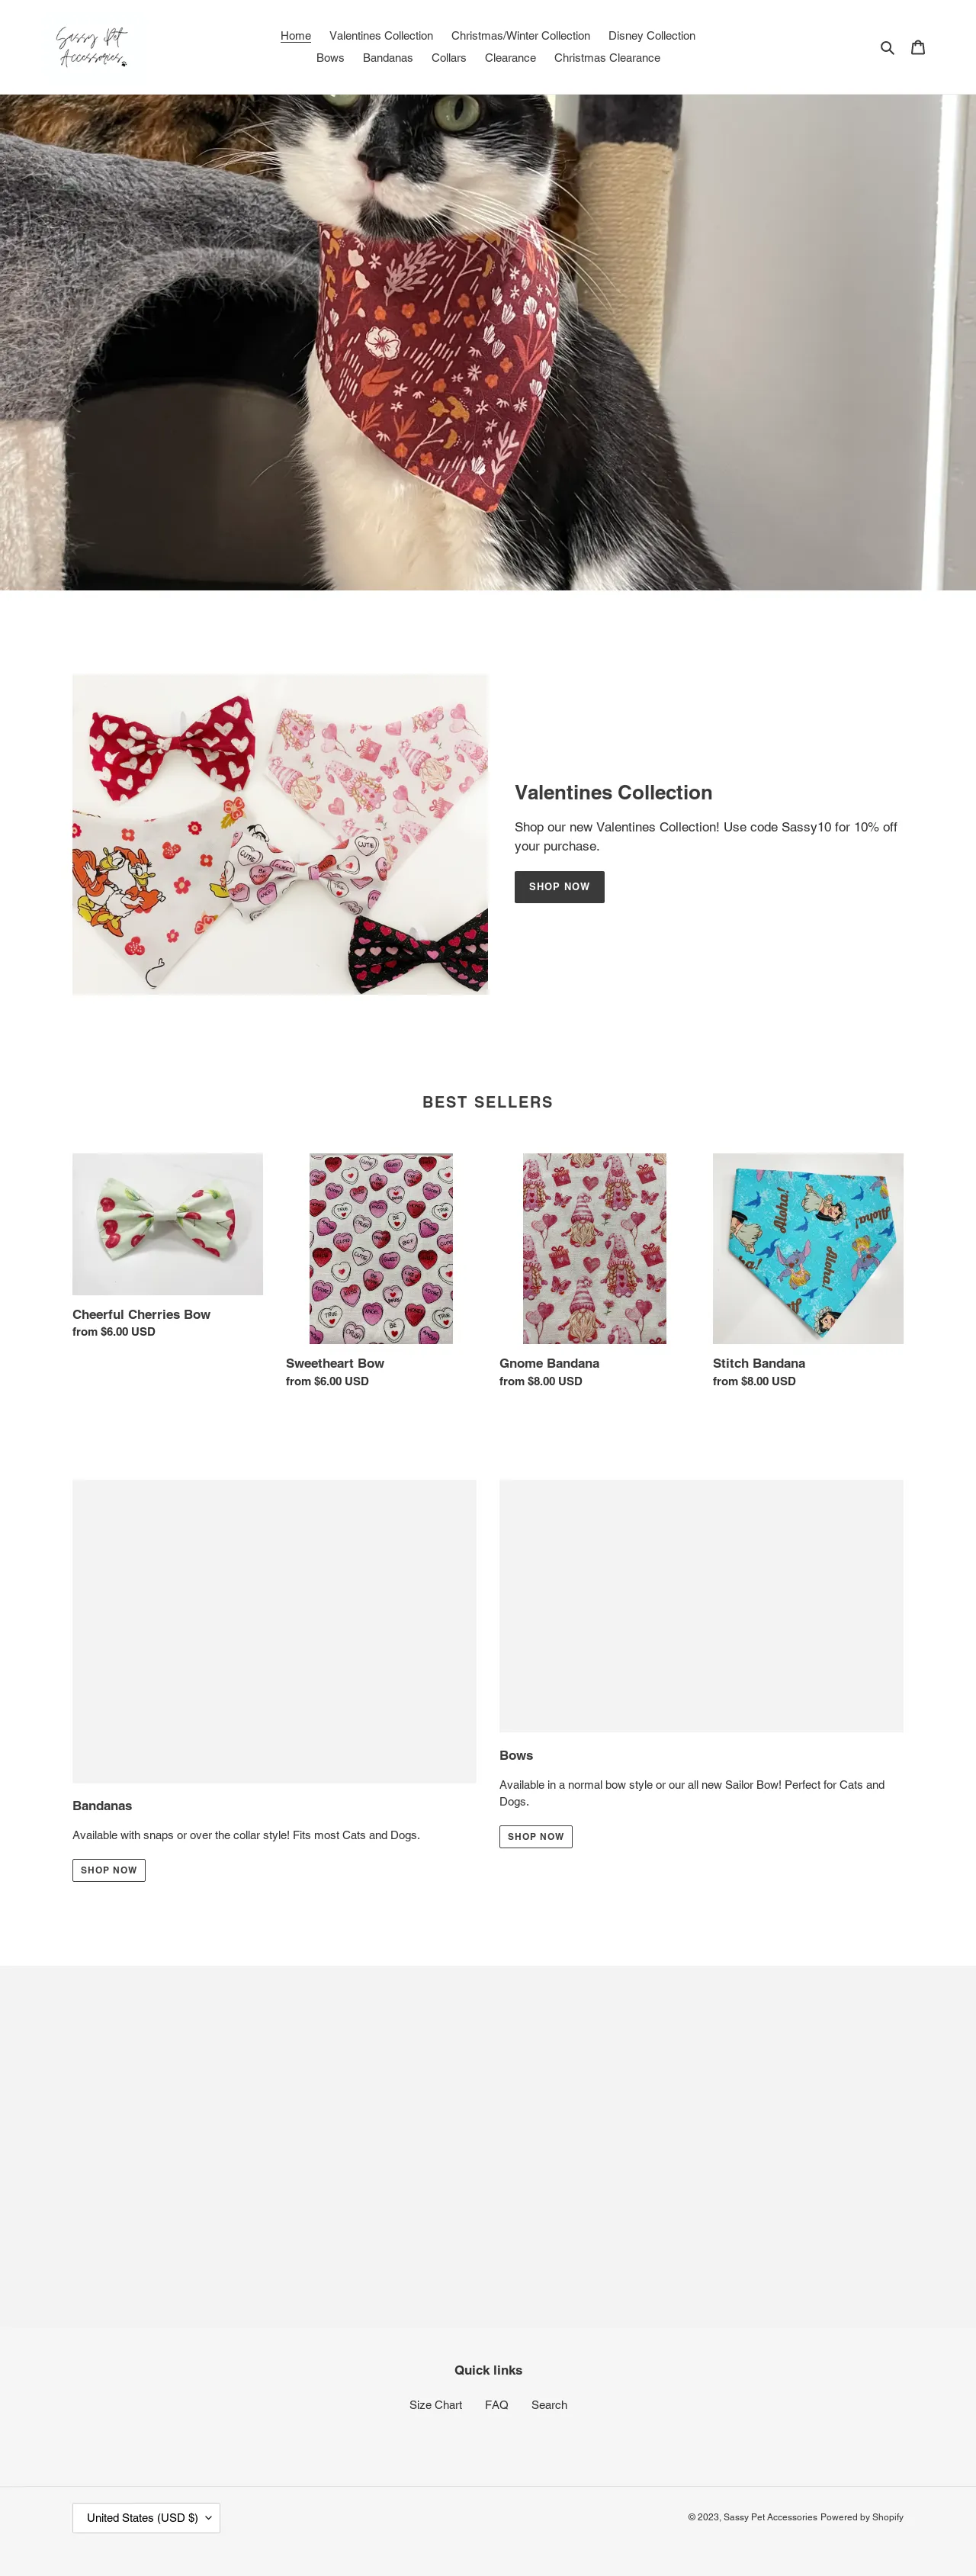The image size is (976, 2576).
Task: Click the dark Shop Now button for Valentines
Action: tap(559, 887)
